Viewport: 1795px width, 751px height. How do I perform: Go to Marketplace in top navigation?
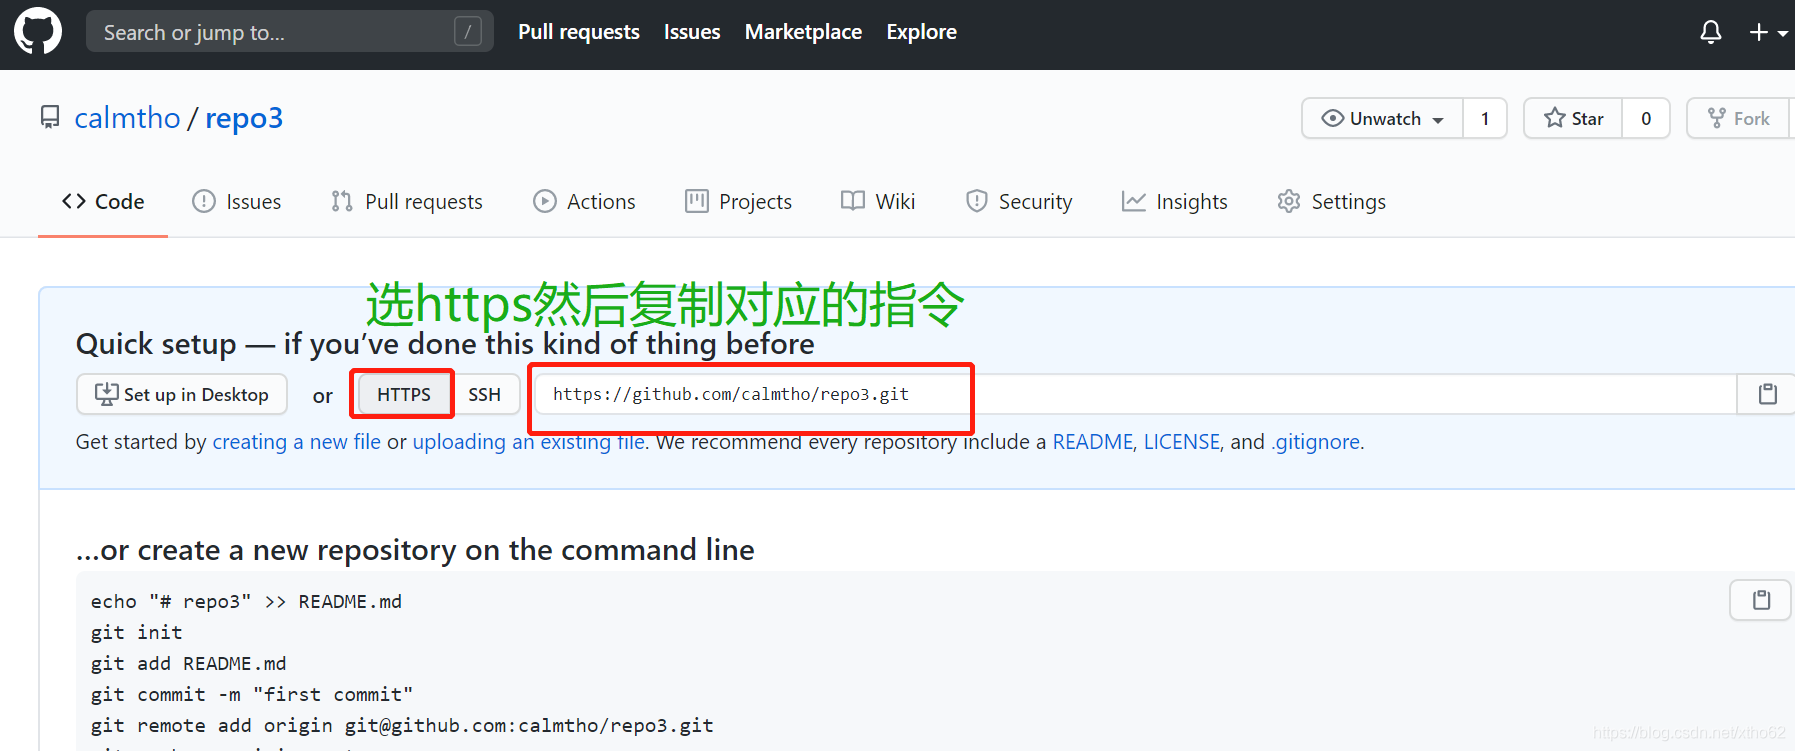[803, 32]
